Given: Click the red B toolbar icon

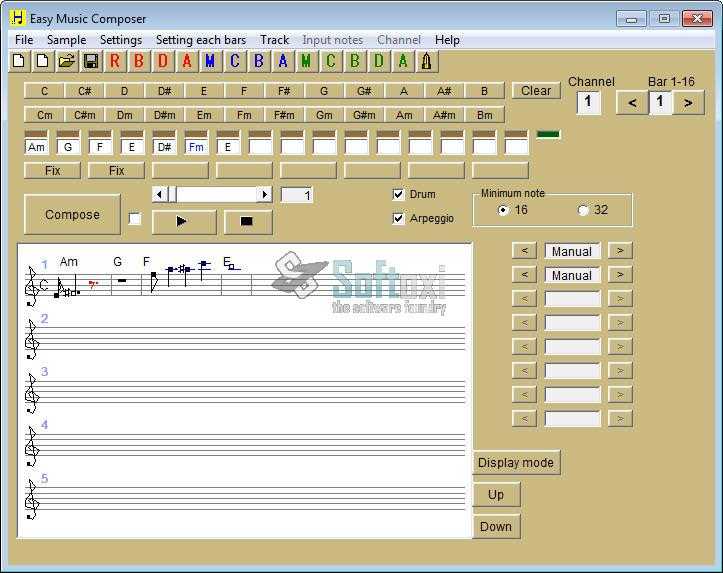Looking at the screenshot, I should [139, 61].
